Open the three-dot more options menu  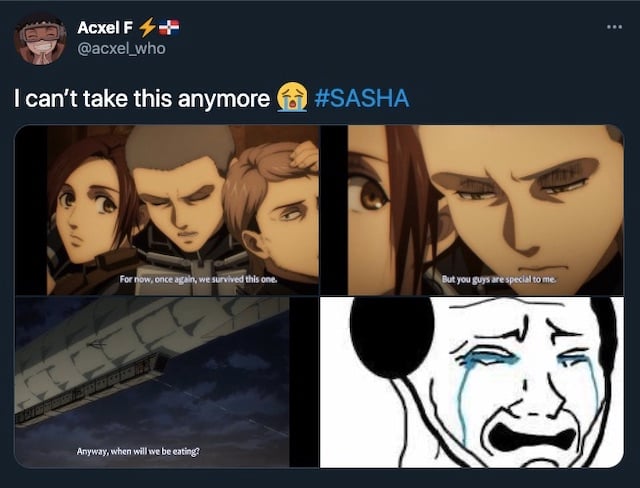[x=614, y=27]
